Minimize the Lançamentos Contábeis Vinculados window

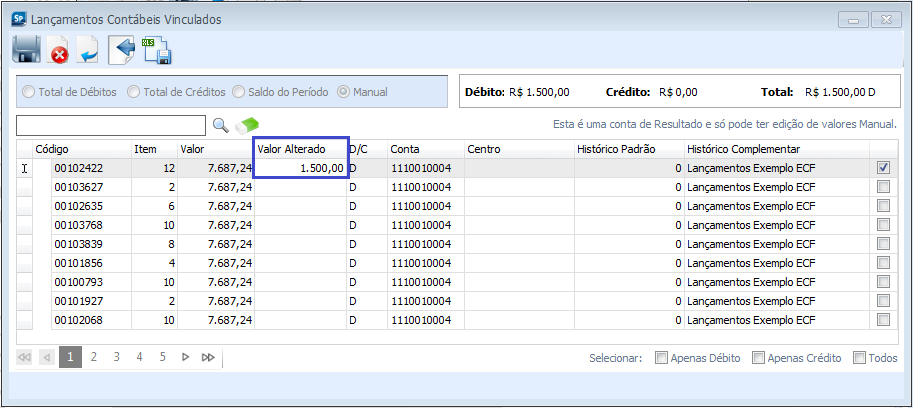pyautogui.click(x=854, y=20)
